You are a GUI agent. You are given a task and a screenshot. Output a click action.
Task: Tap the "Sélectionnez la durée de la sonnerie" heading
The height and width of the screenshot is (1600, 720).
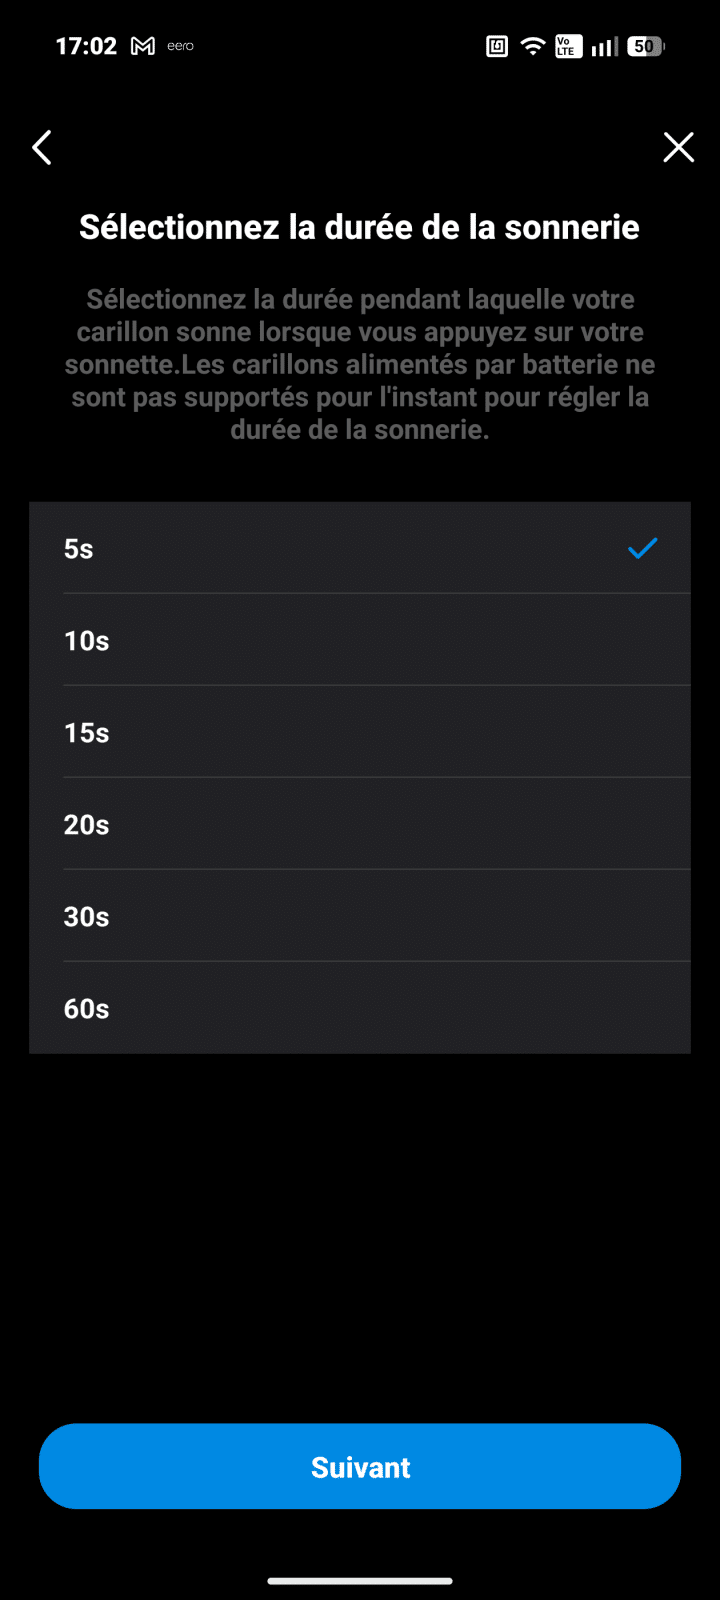pos(360,227)
